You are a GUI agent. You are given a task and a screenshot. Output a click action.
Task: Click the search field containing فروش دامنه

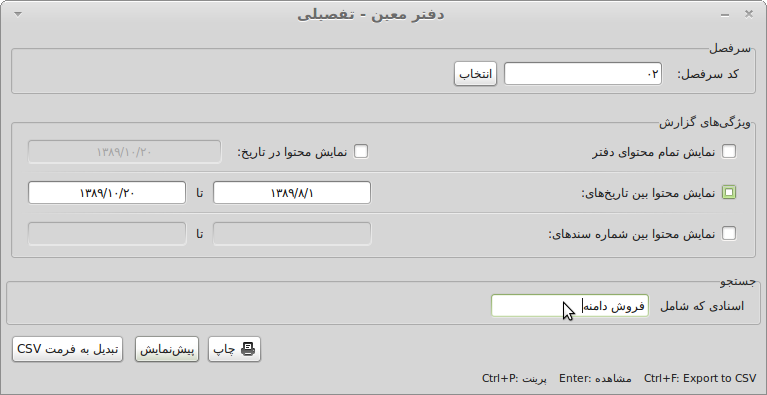tap(570, 306)
